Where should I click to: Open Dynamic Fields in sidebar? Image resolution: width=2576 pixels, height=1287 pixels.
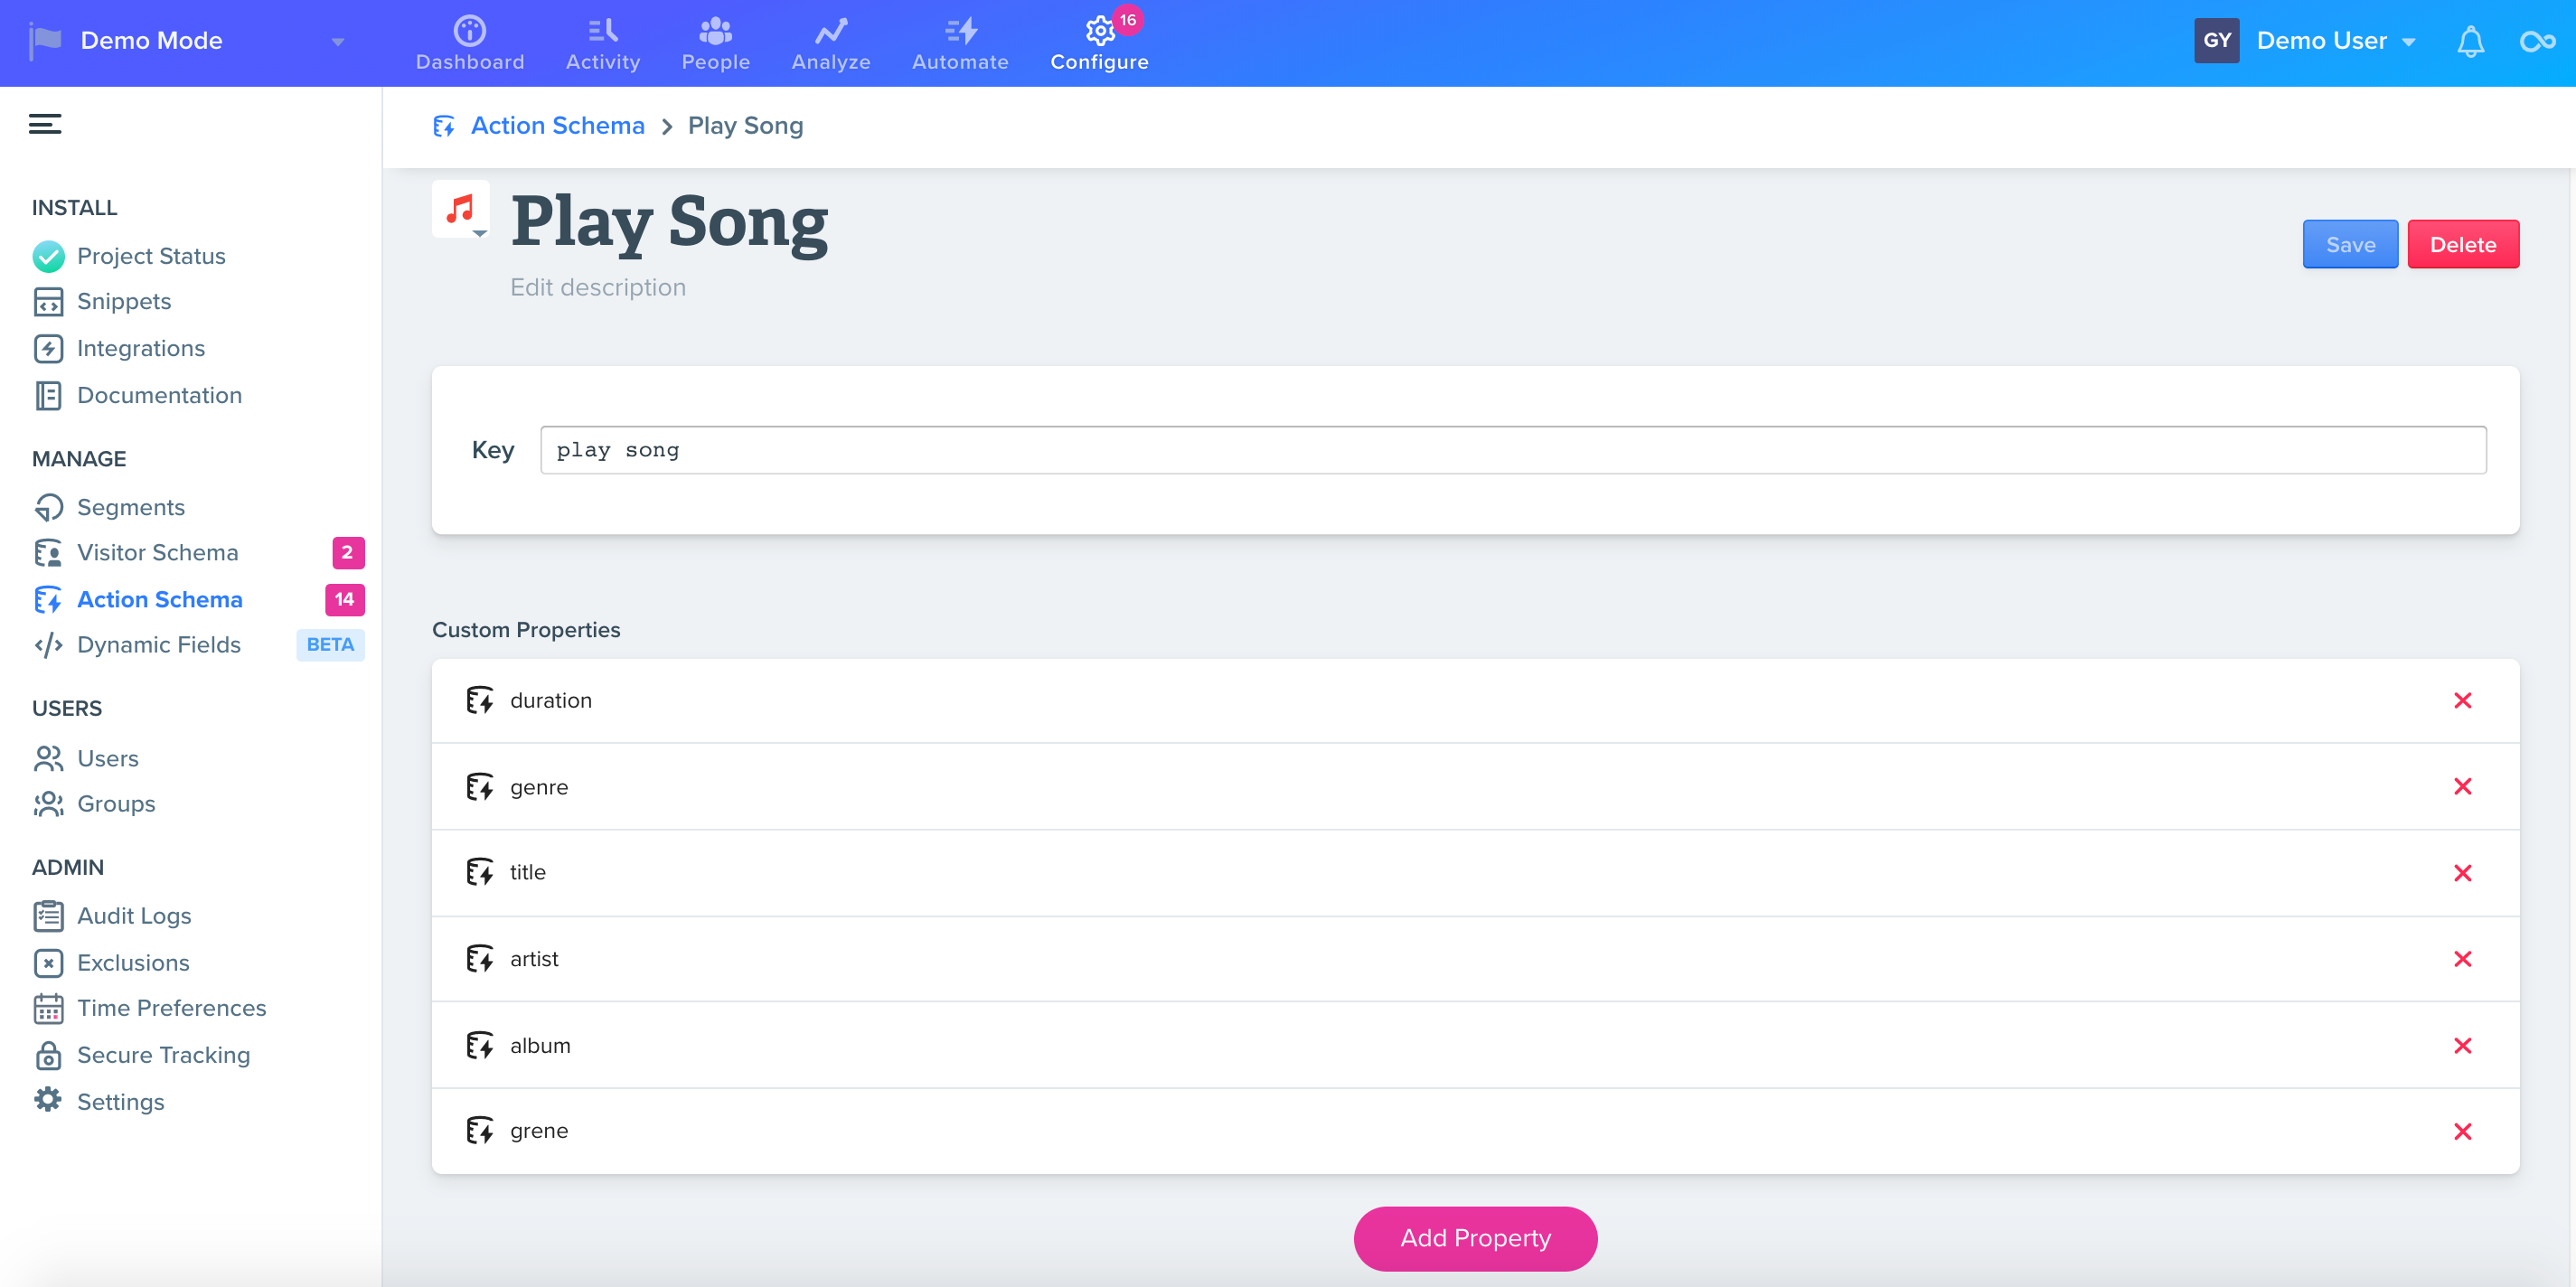pyautogui.click(x=158, y=645)
